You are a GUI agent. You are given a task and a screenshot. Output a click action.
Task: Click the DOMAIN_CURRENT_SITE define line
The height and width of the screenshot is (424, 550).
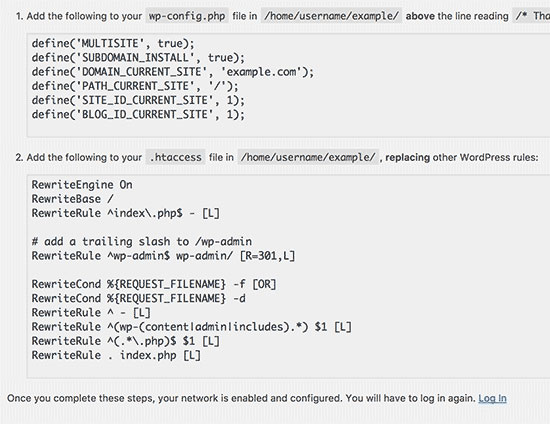(173, 72)
